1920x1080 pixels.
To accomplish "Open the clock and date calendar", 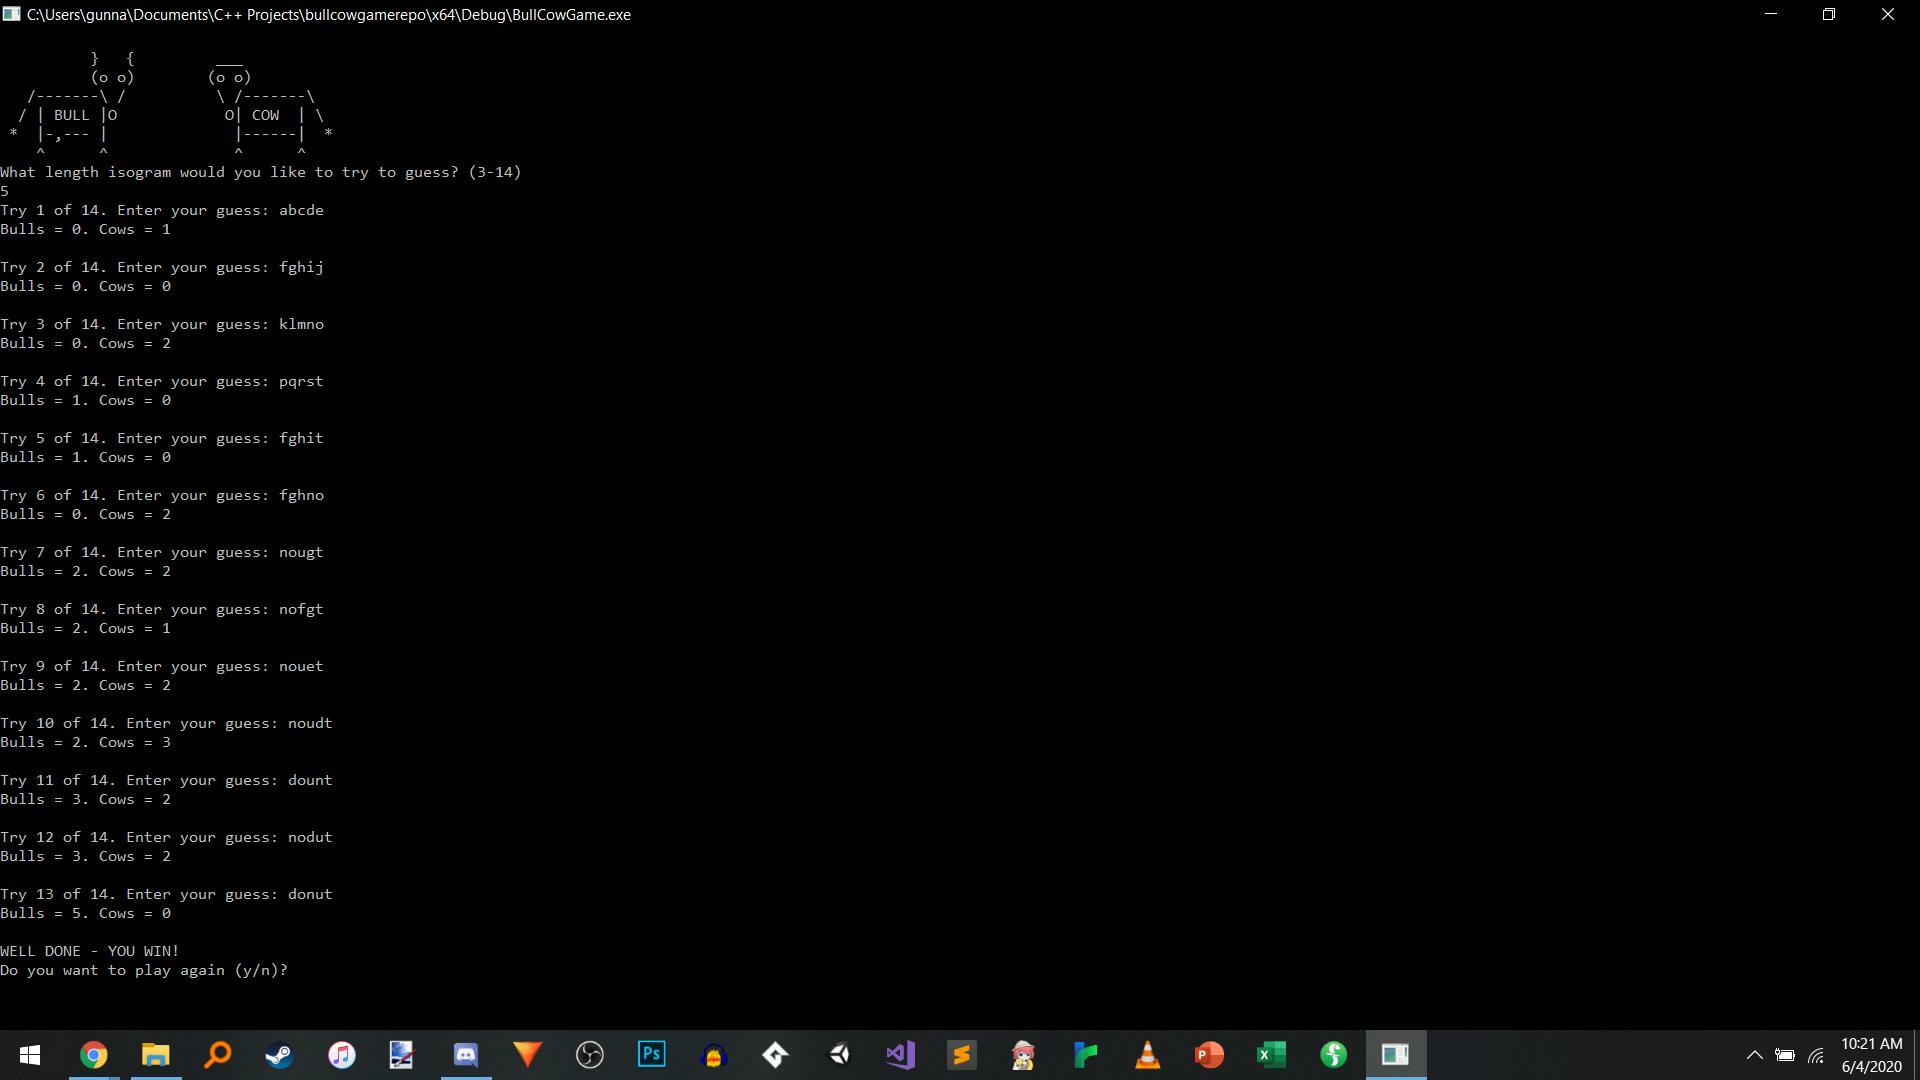I will click(1871, 1055).
